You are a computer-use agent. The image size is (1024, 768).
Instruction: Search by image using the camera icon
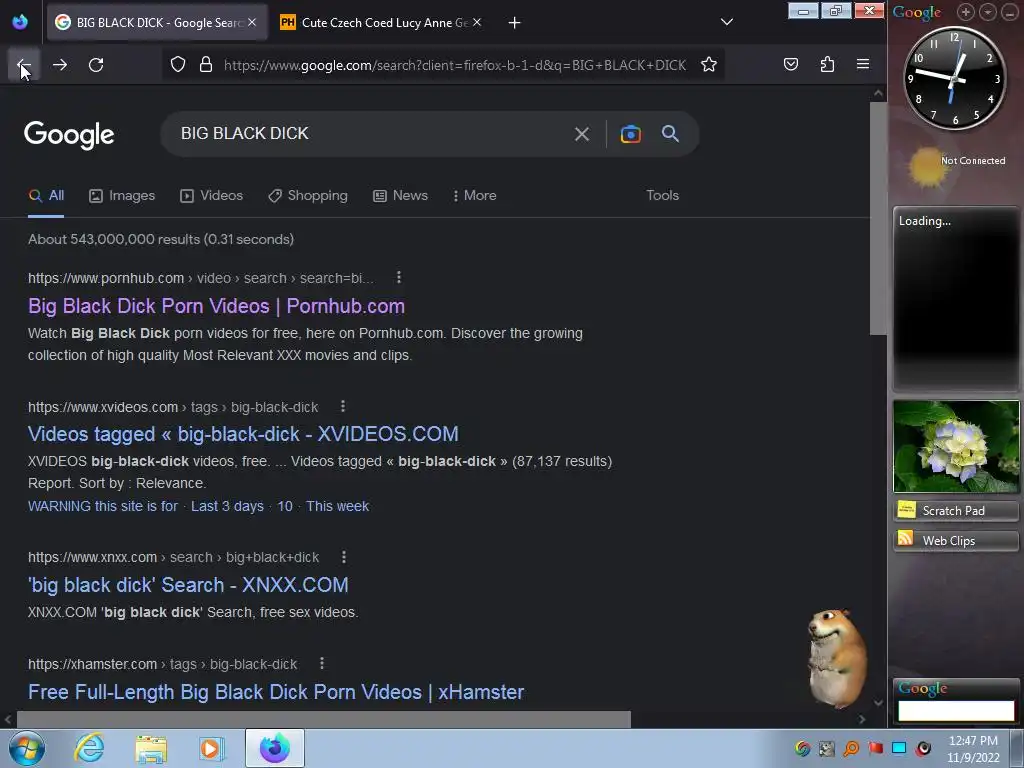pos(630,134)
